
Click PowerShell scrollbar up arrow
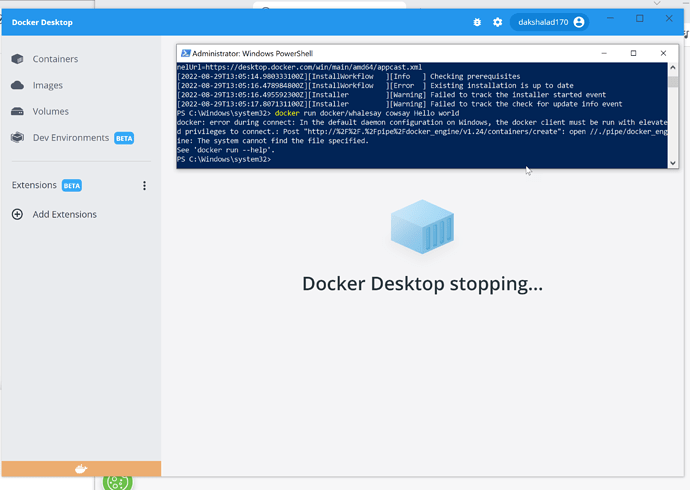(x=673, y=68)
